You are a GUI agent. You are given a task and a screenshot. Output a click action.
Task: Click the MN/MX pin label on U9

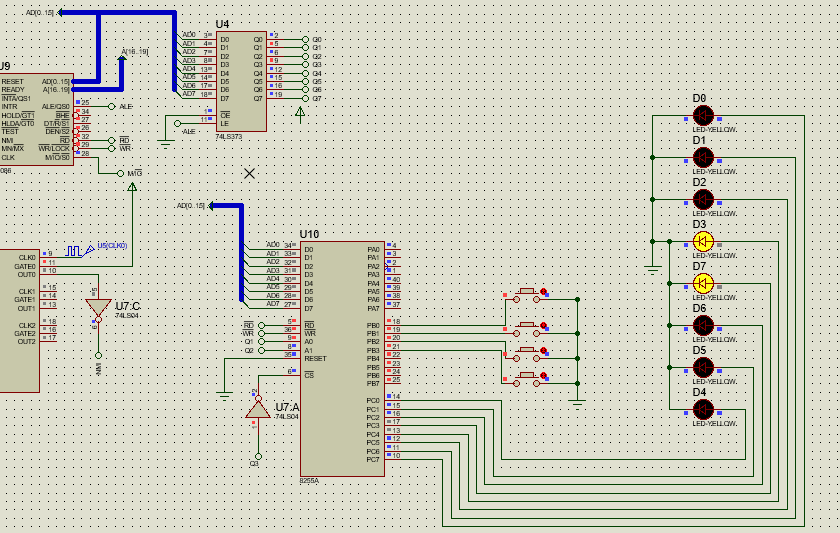[x=12, y=148]
